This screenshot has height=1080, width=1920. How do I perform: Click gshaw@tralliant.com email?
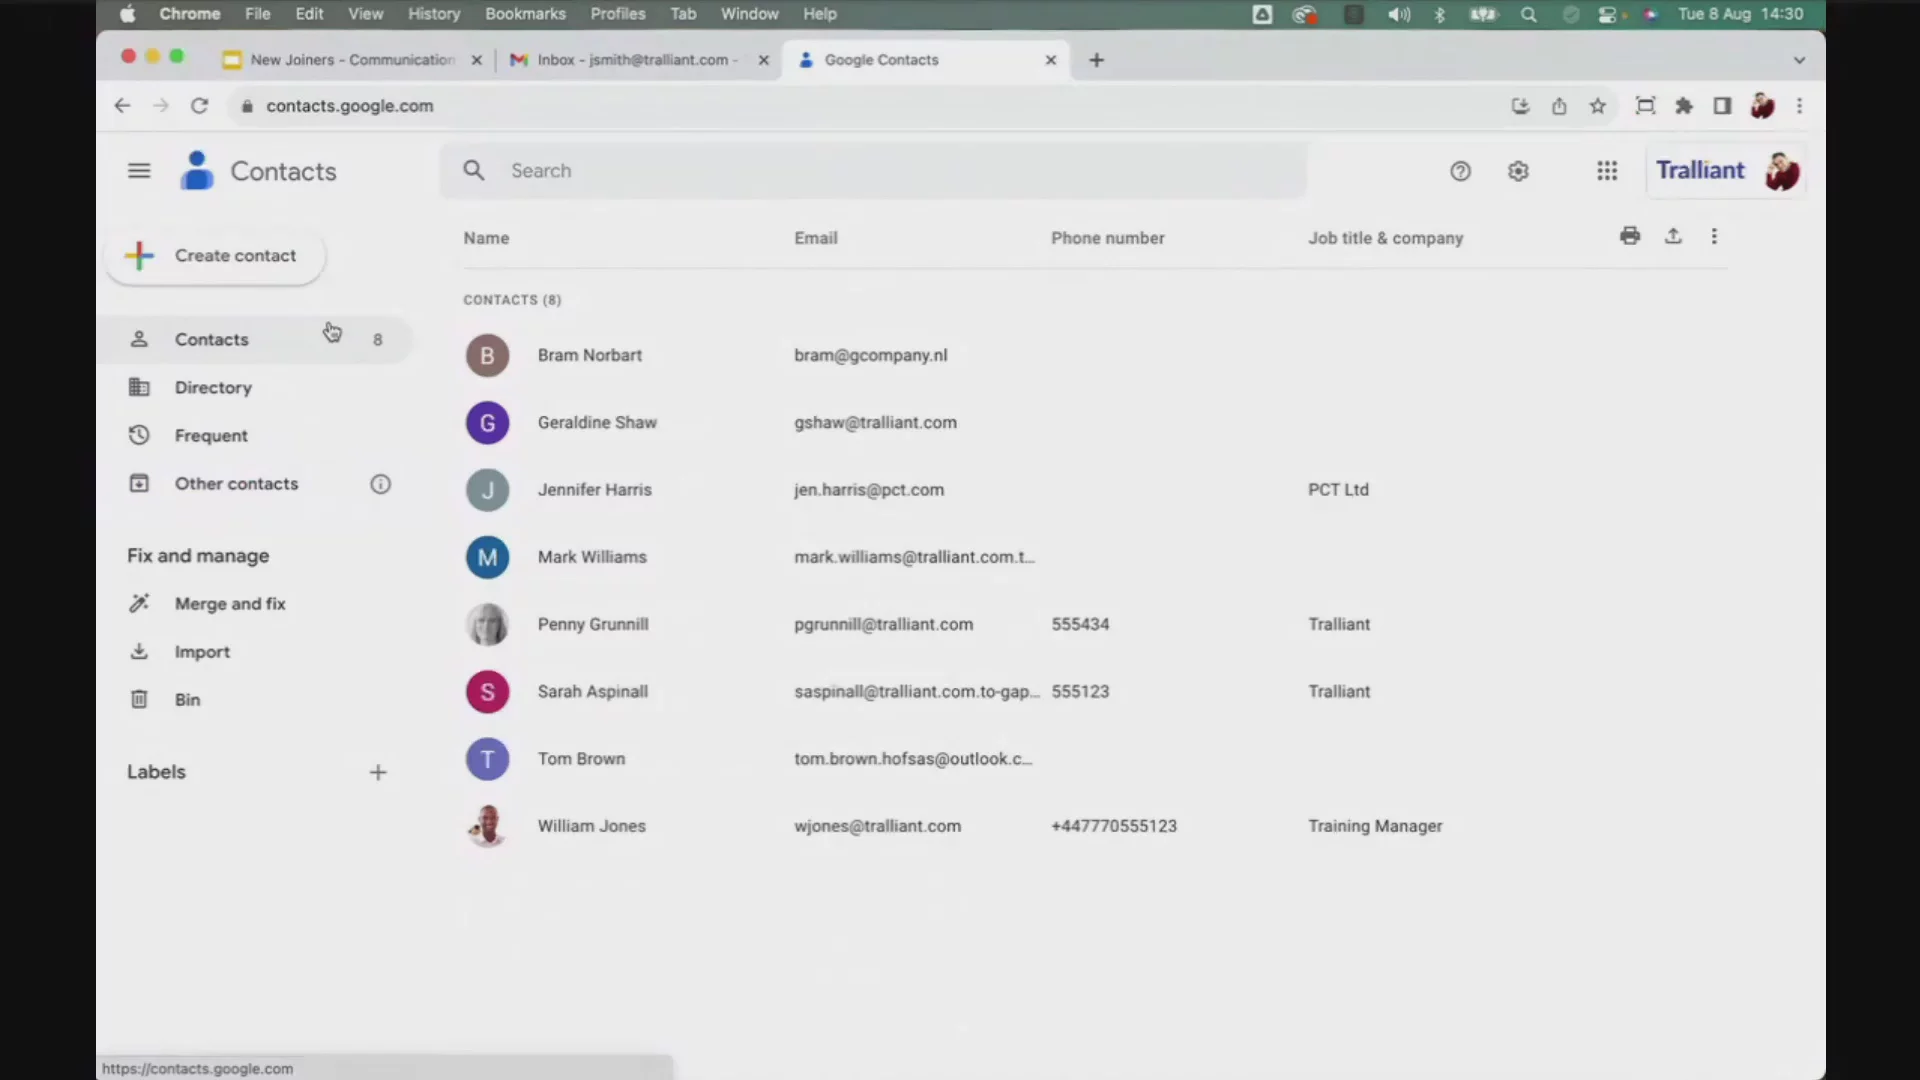(875, 423)
